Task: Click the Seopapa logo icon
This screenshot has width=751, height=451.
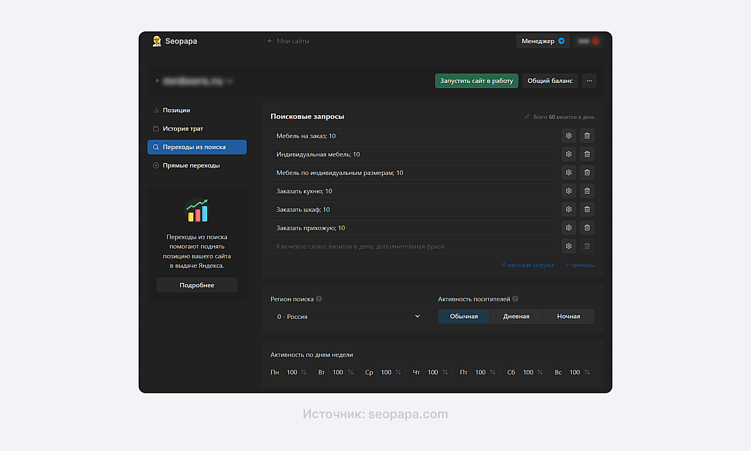Action: coord(157,41)
